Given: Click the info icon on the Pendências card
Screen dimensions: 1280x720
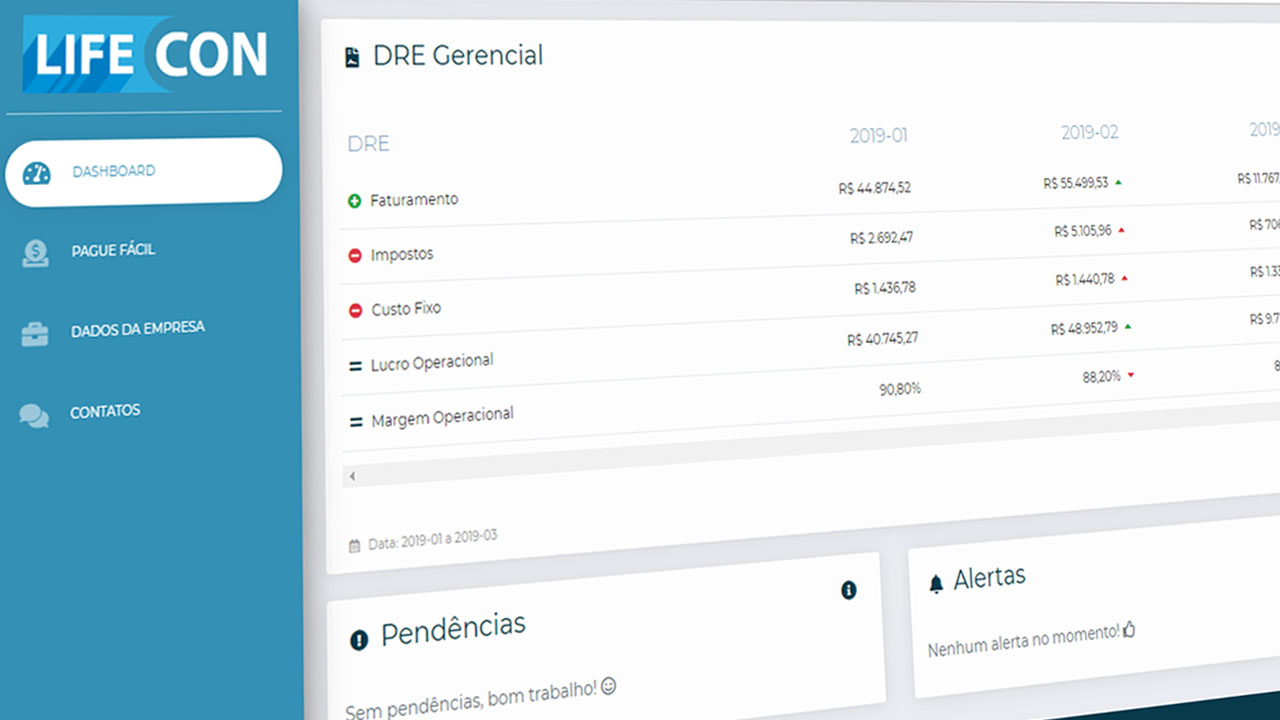Looking at the screenshot, I should click(x=850, y=591).
